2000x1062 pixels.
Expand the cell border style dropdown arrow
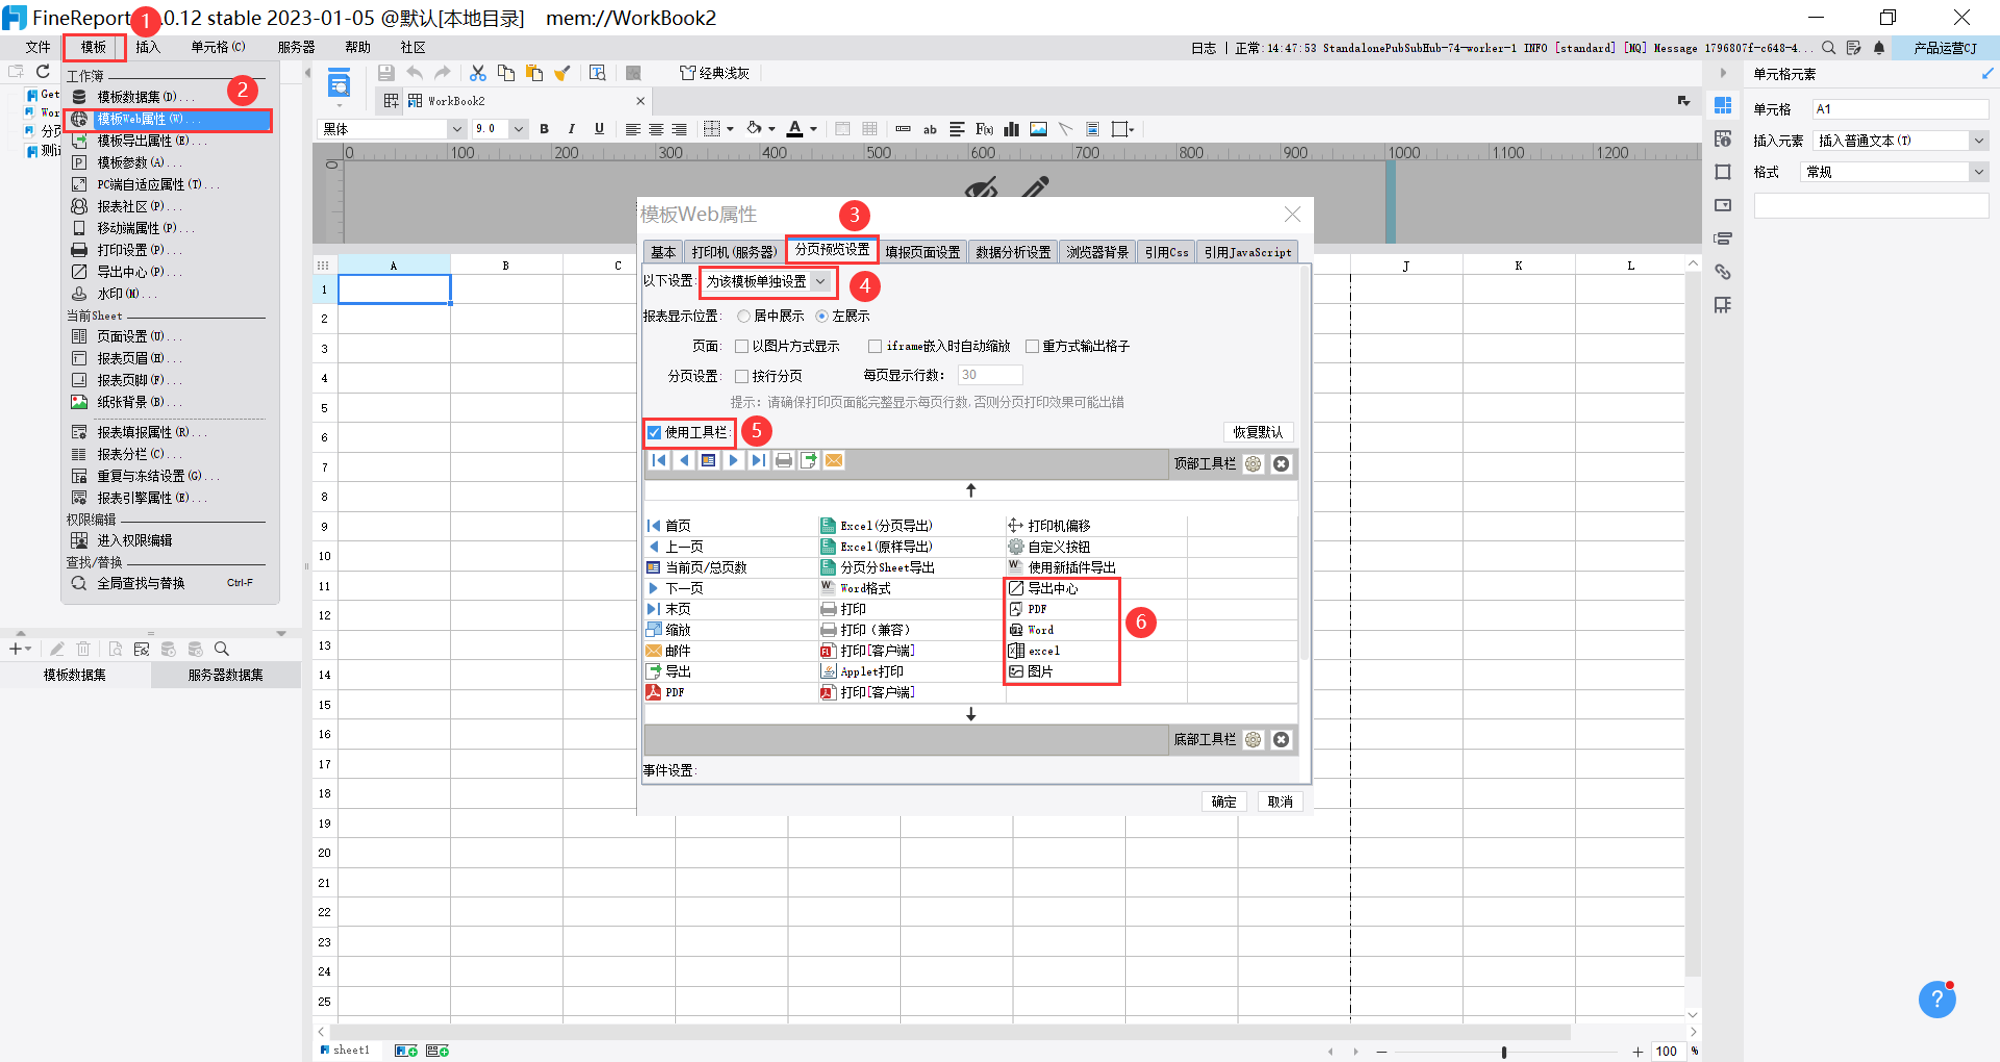tap(731, 129)
